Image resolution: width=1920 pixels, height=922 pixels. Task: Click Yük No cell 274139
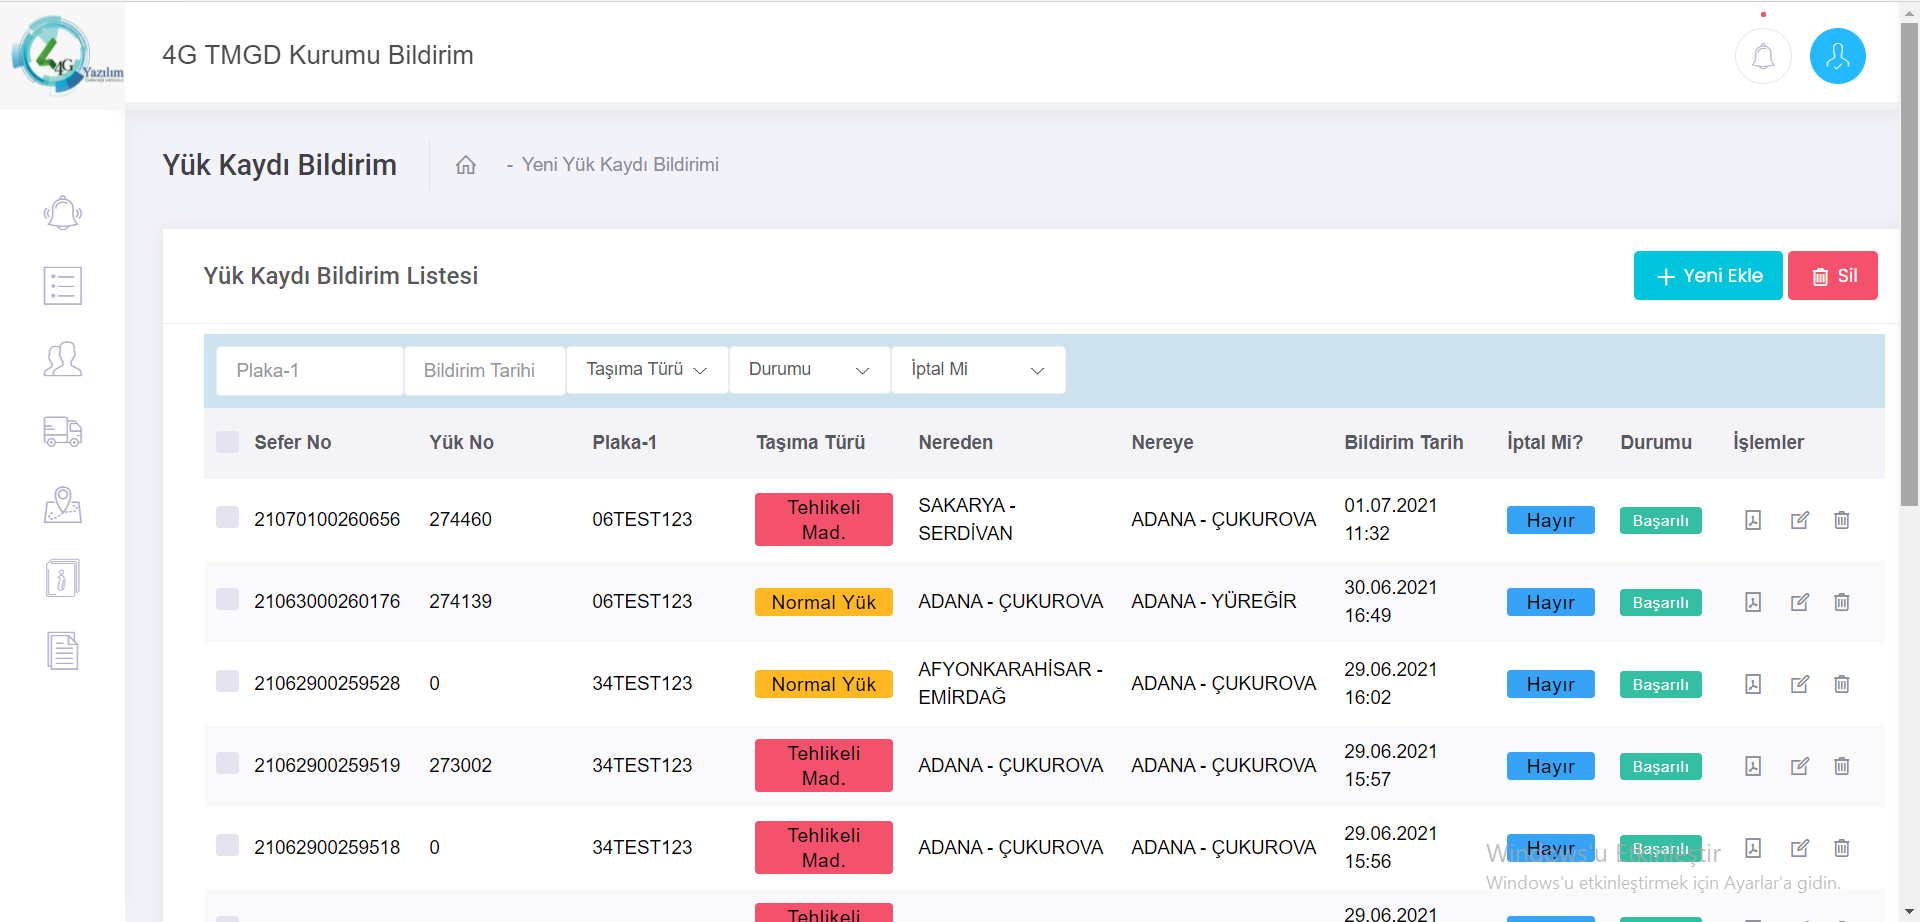point(460,601)
